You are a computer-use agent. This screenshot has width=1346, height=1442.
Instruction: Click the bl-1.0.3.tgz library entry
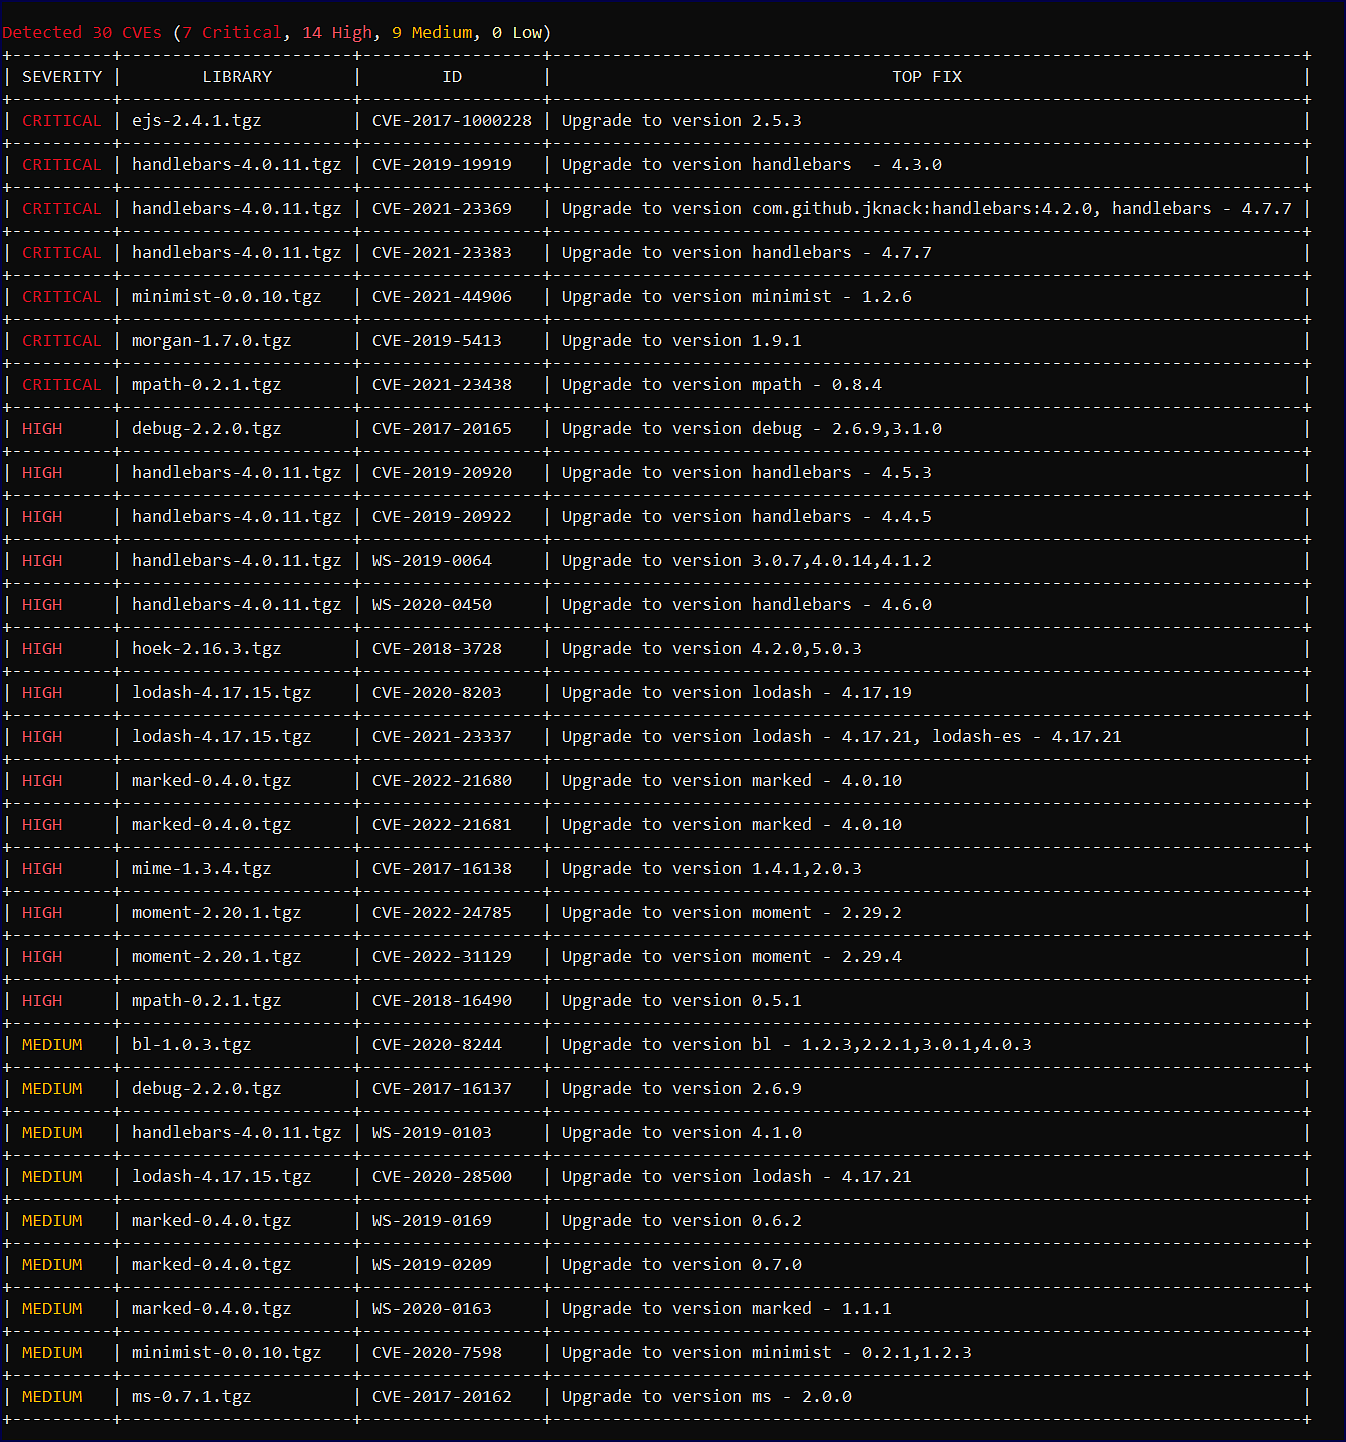[x=191, y=1045]
